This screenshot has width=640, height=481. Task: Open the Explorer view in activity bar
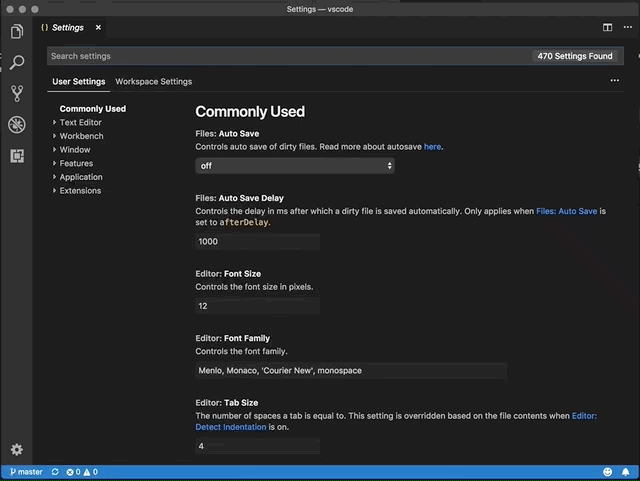[16, 32]
